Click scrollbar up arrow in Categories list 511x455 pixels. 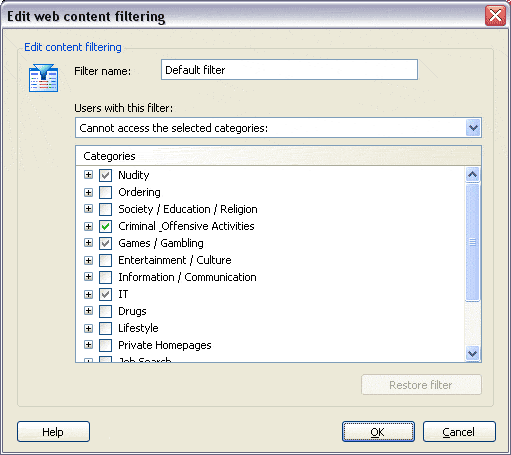coord(472,175)
